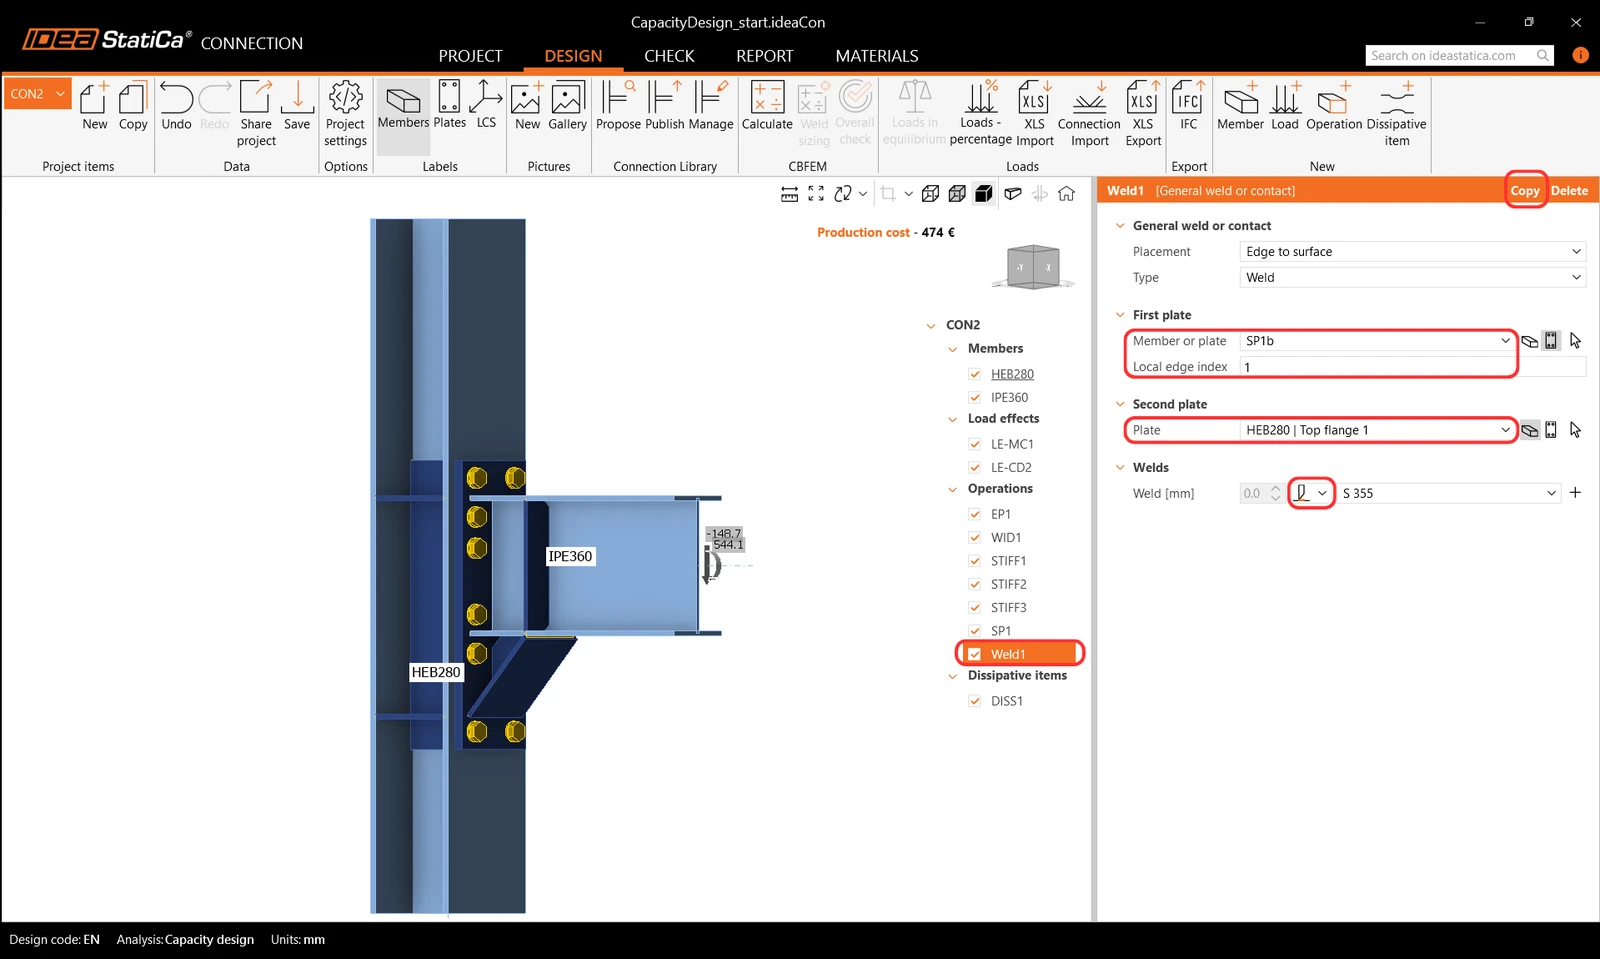Screen dimensions: 1600x959
Task: Toggle the Weld1 operation checkbox
Action: 975,654
